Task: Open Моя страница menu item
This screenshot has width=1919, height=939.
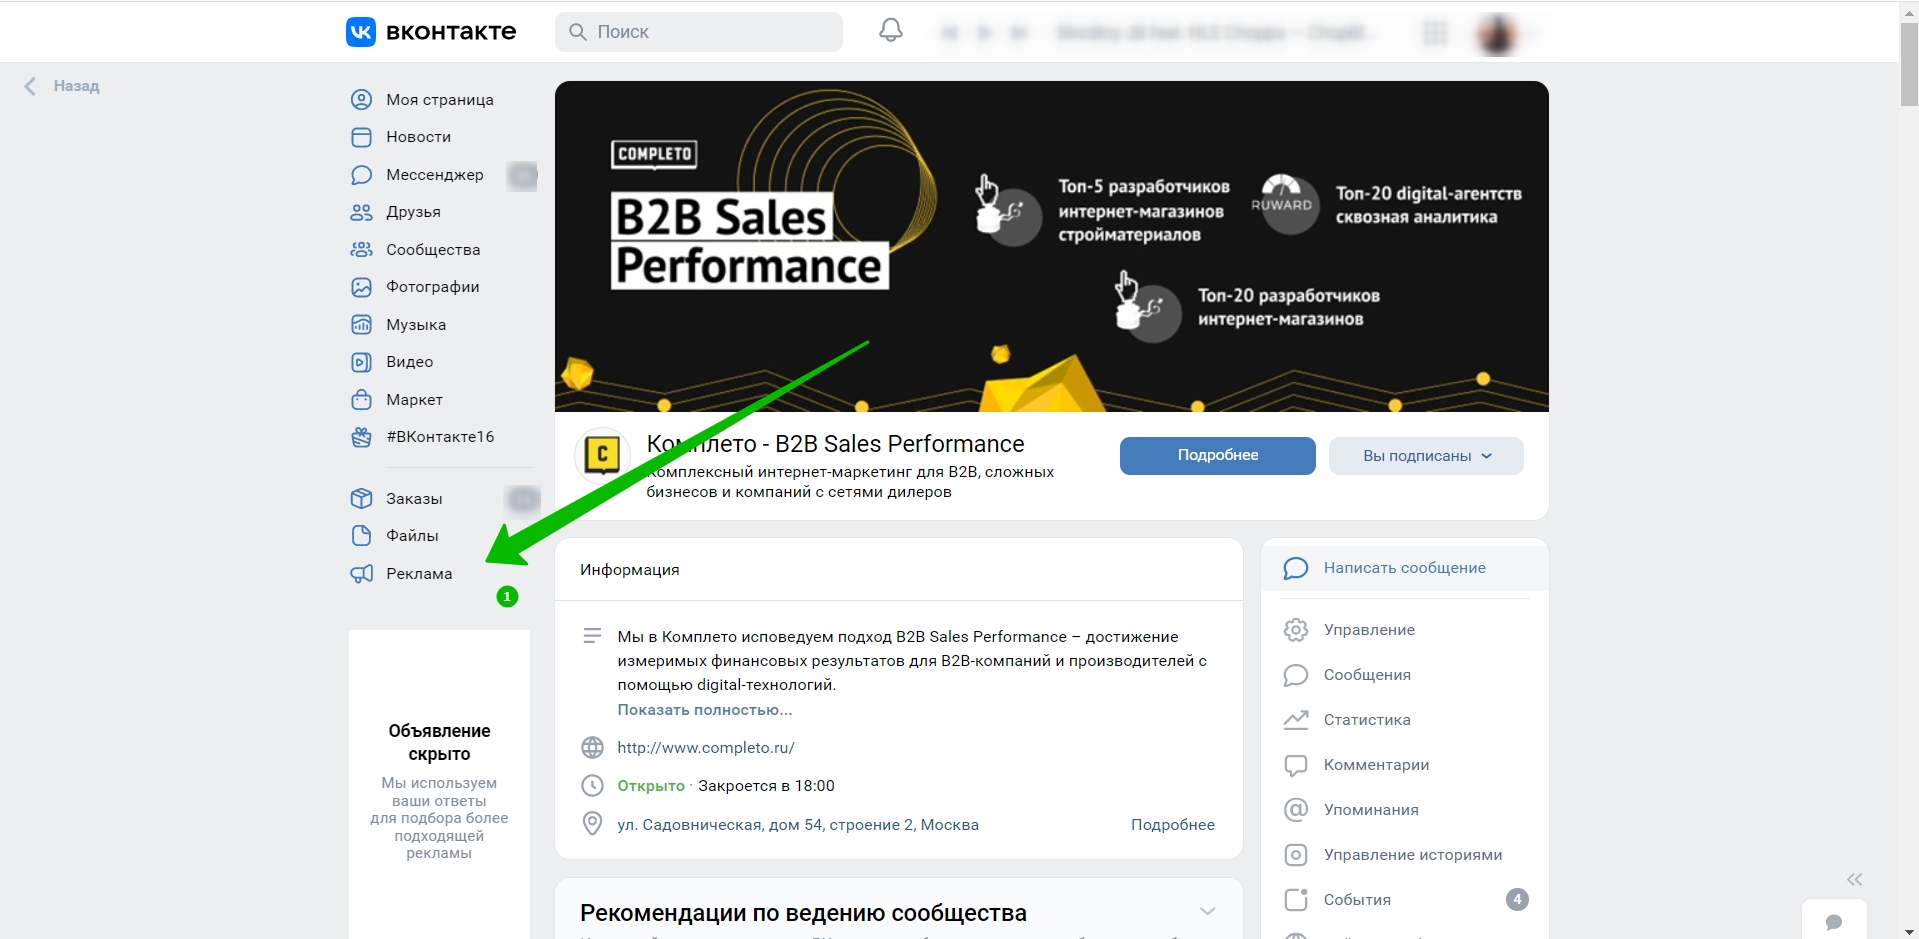Action: click(x=440, y=100)
